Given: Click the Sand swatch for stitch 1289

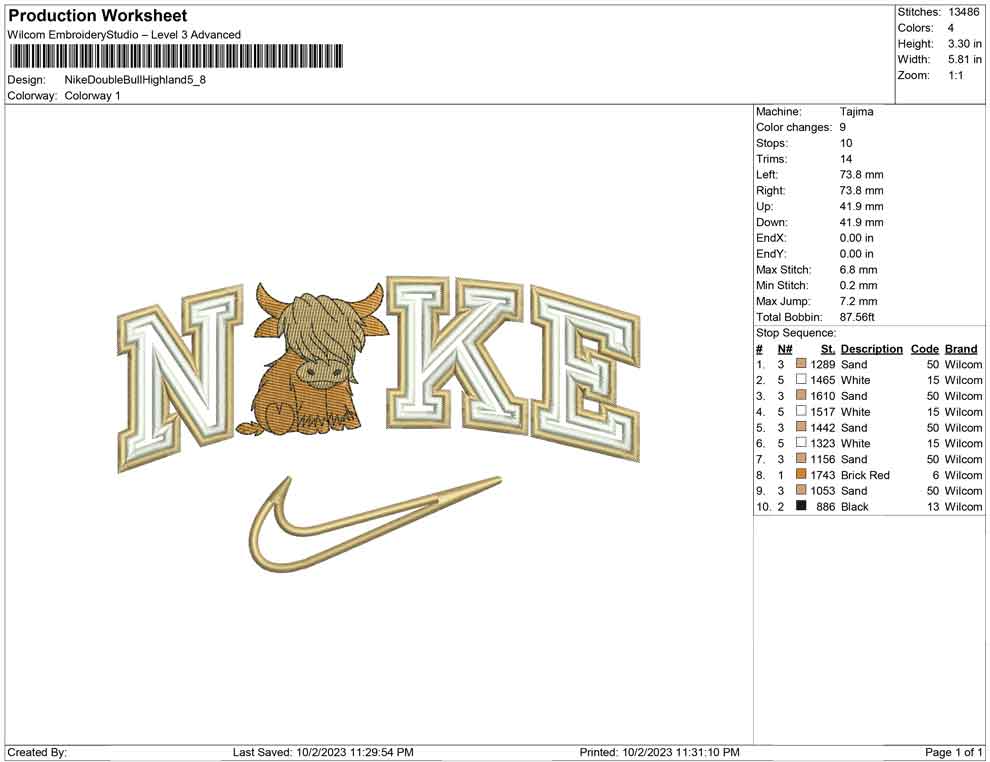Looking at the screenshot, I should coord(801,364).
